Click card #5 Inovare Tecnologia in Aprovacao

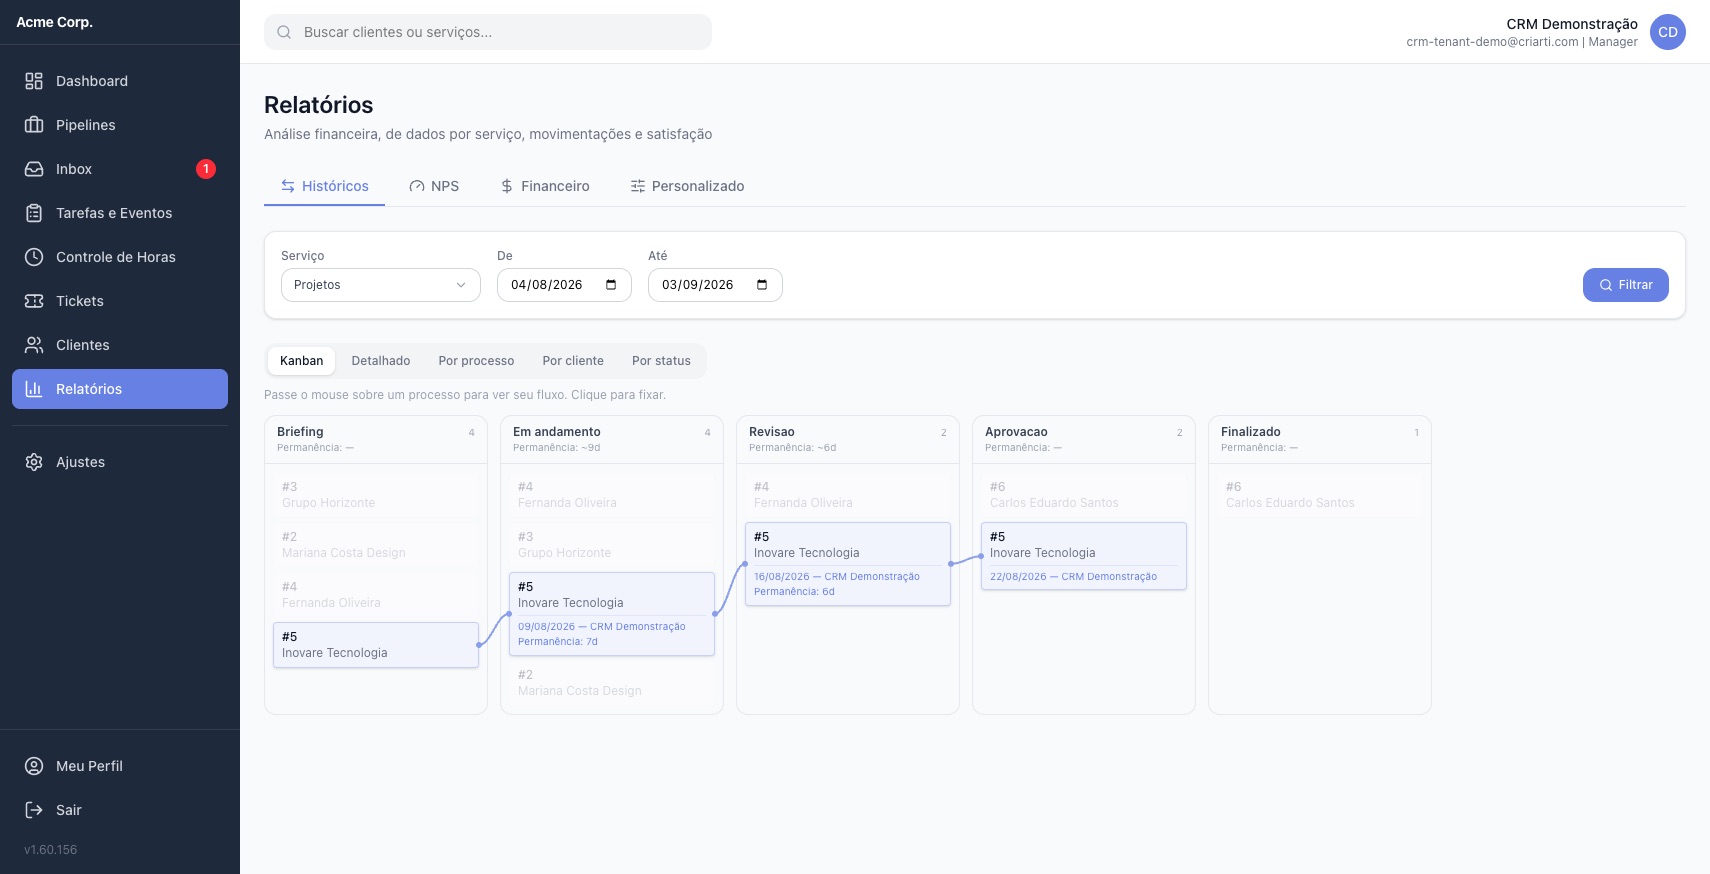[1084, 556]
